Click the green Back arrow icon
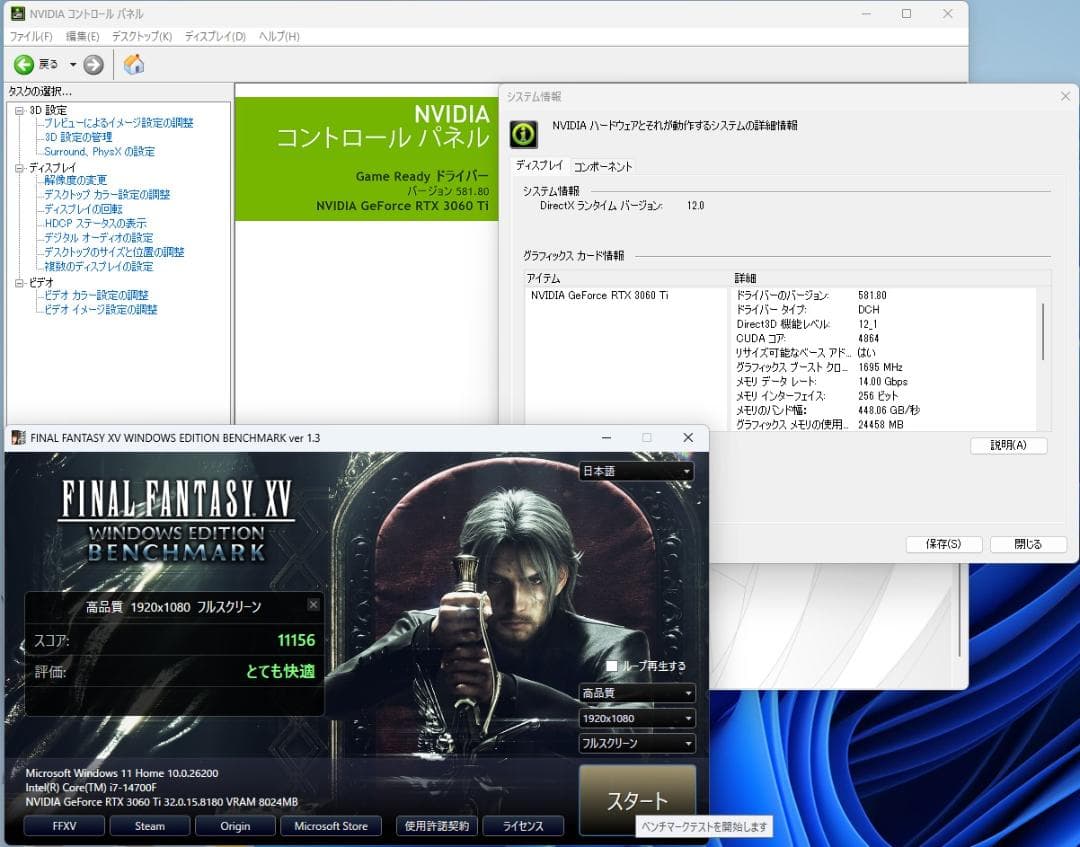The image size is (1080, 847). 24,65
